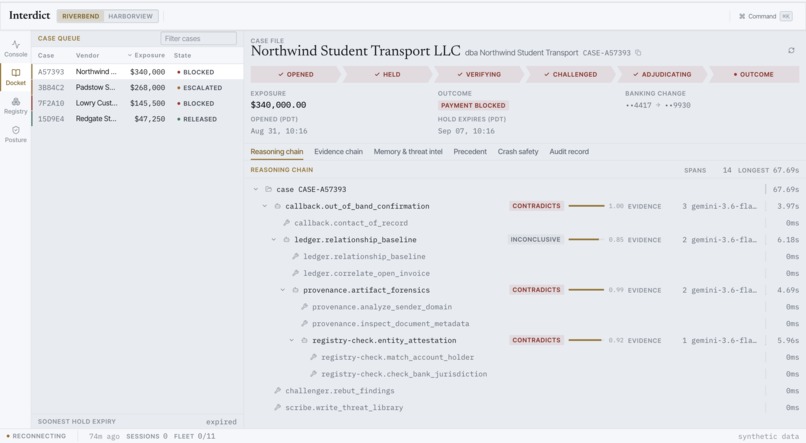Click wrench icon of scribe.write_threat_library
Viewport: 806px width, 443px height.
tap(278, 407)
